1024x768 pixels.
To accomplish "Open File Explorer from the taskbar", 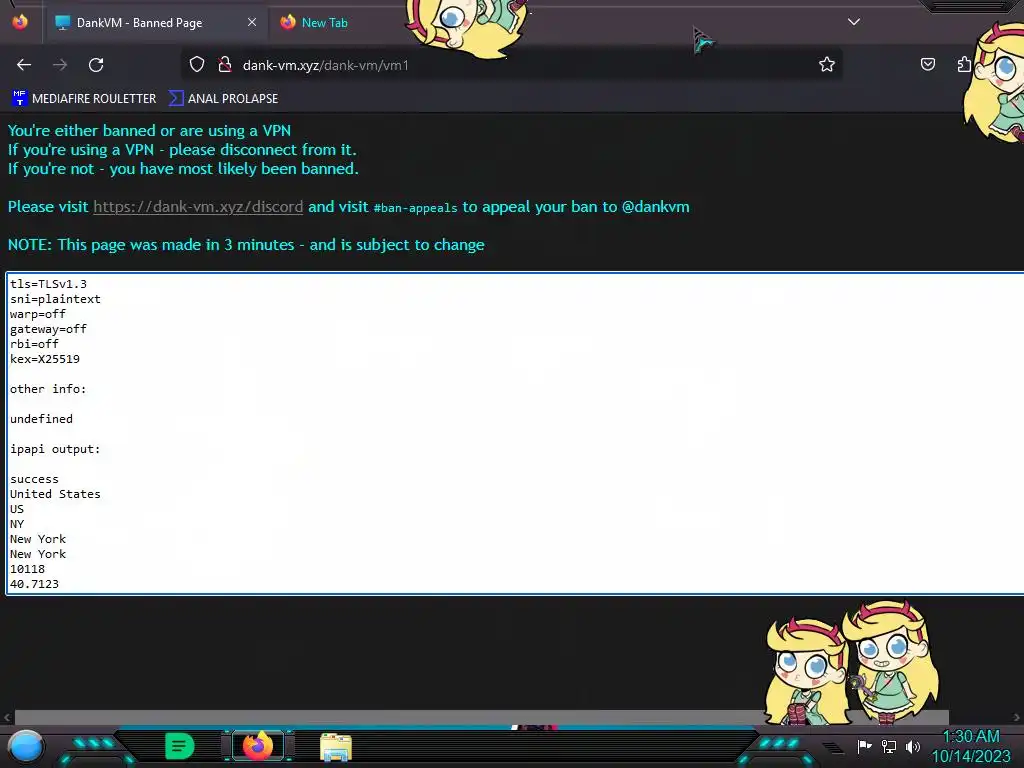I will coord(336,747).
